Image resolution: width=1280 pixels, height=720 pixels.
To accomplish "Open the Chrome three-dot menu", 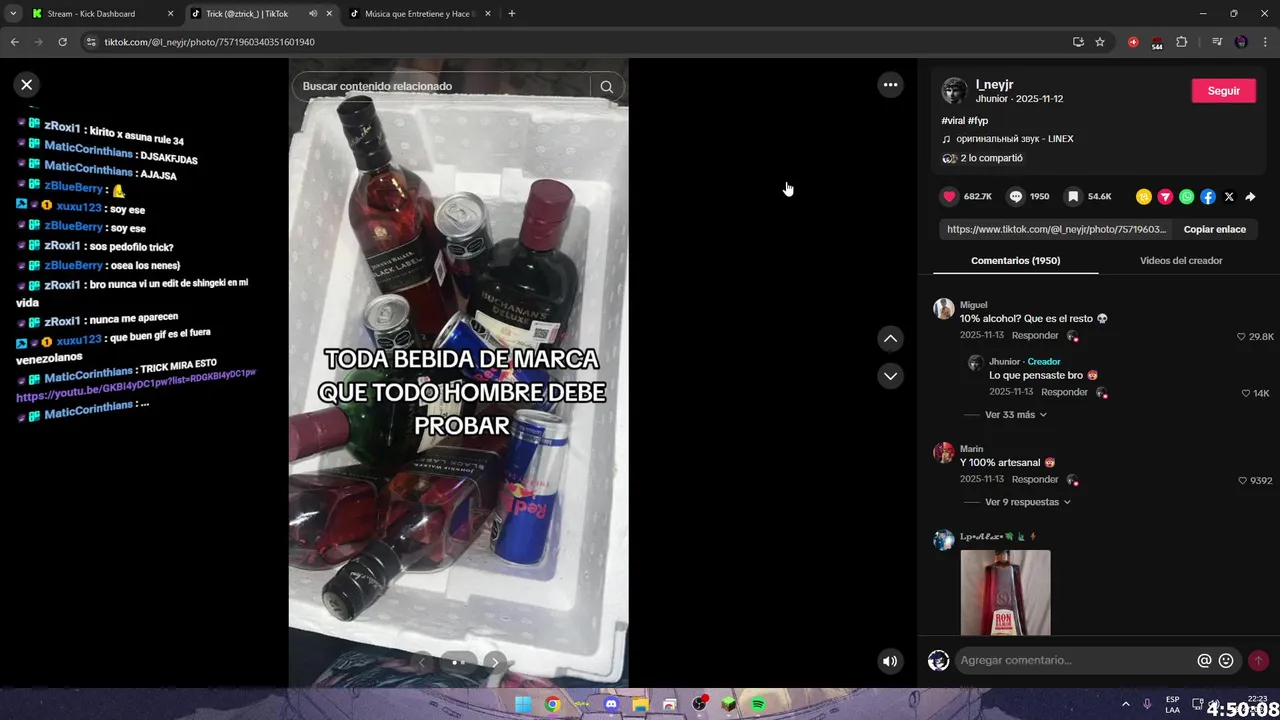I will click(x=1266, y=42).
